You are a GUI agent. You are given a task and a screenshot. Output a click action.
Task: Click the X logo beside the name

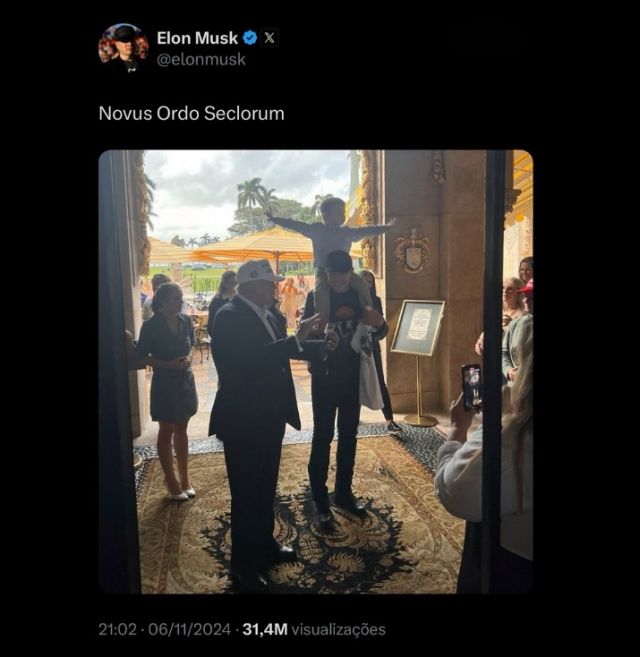(x=270, y=38)
